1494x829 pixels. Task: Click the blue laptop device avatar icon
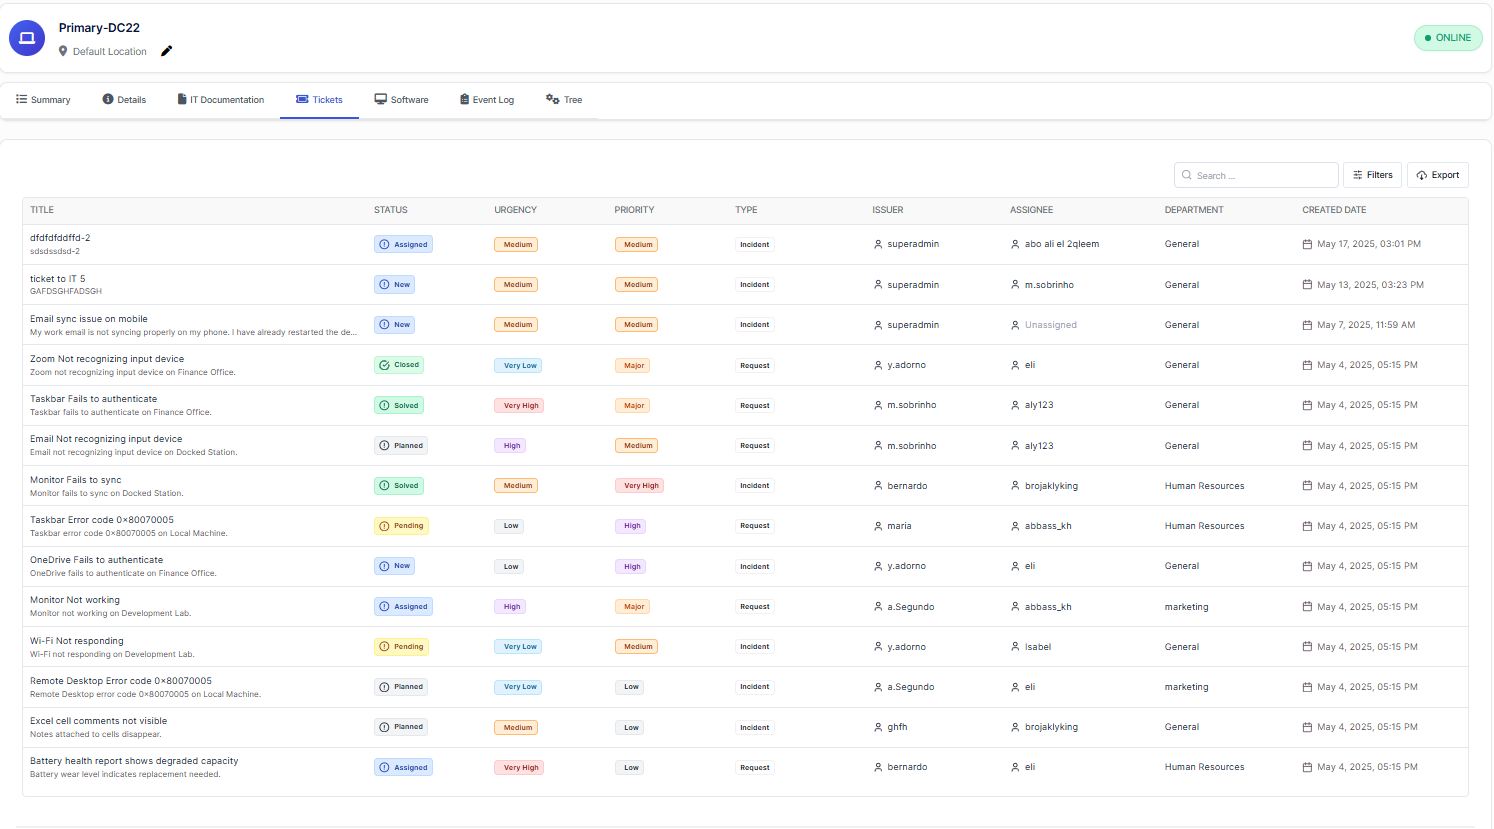tap(27, 38)
